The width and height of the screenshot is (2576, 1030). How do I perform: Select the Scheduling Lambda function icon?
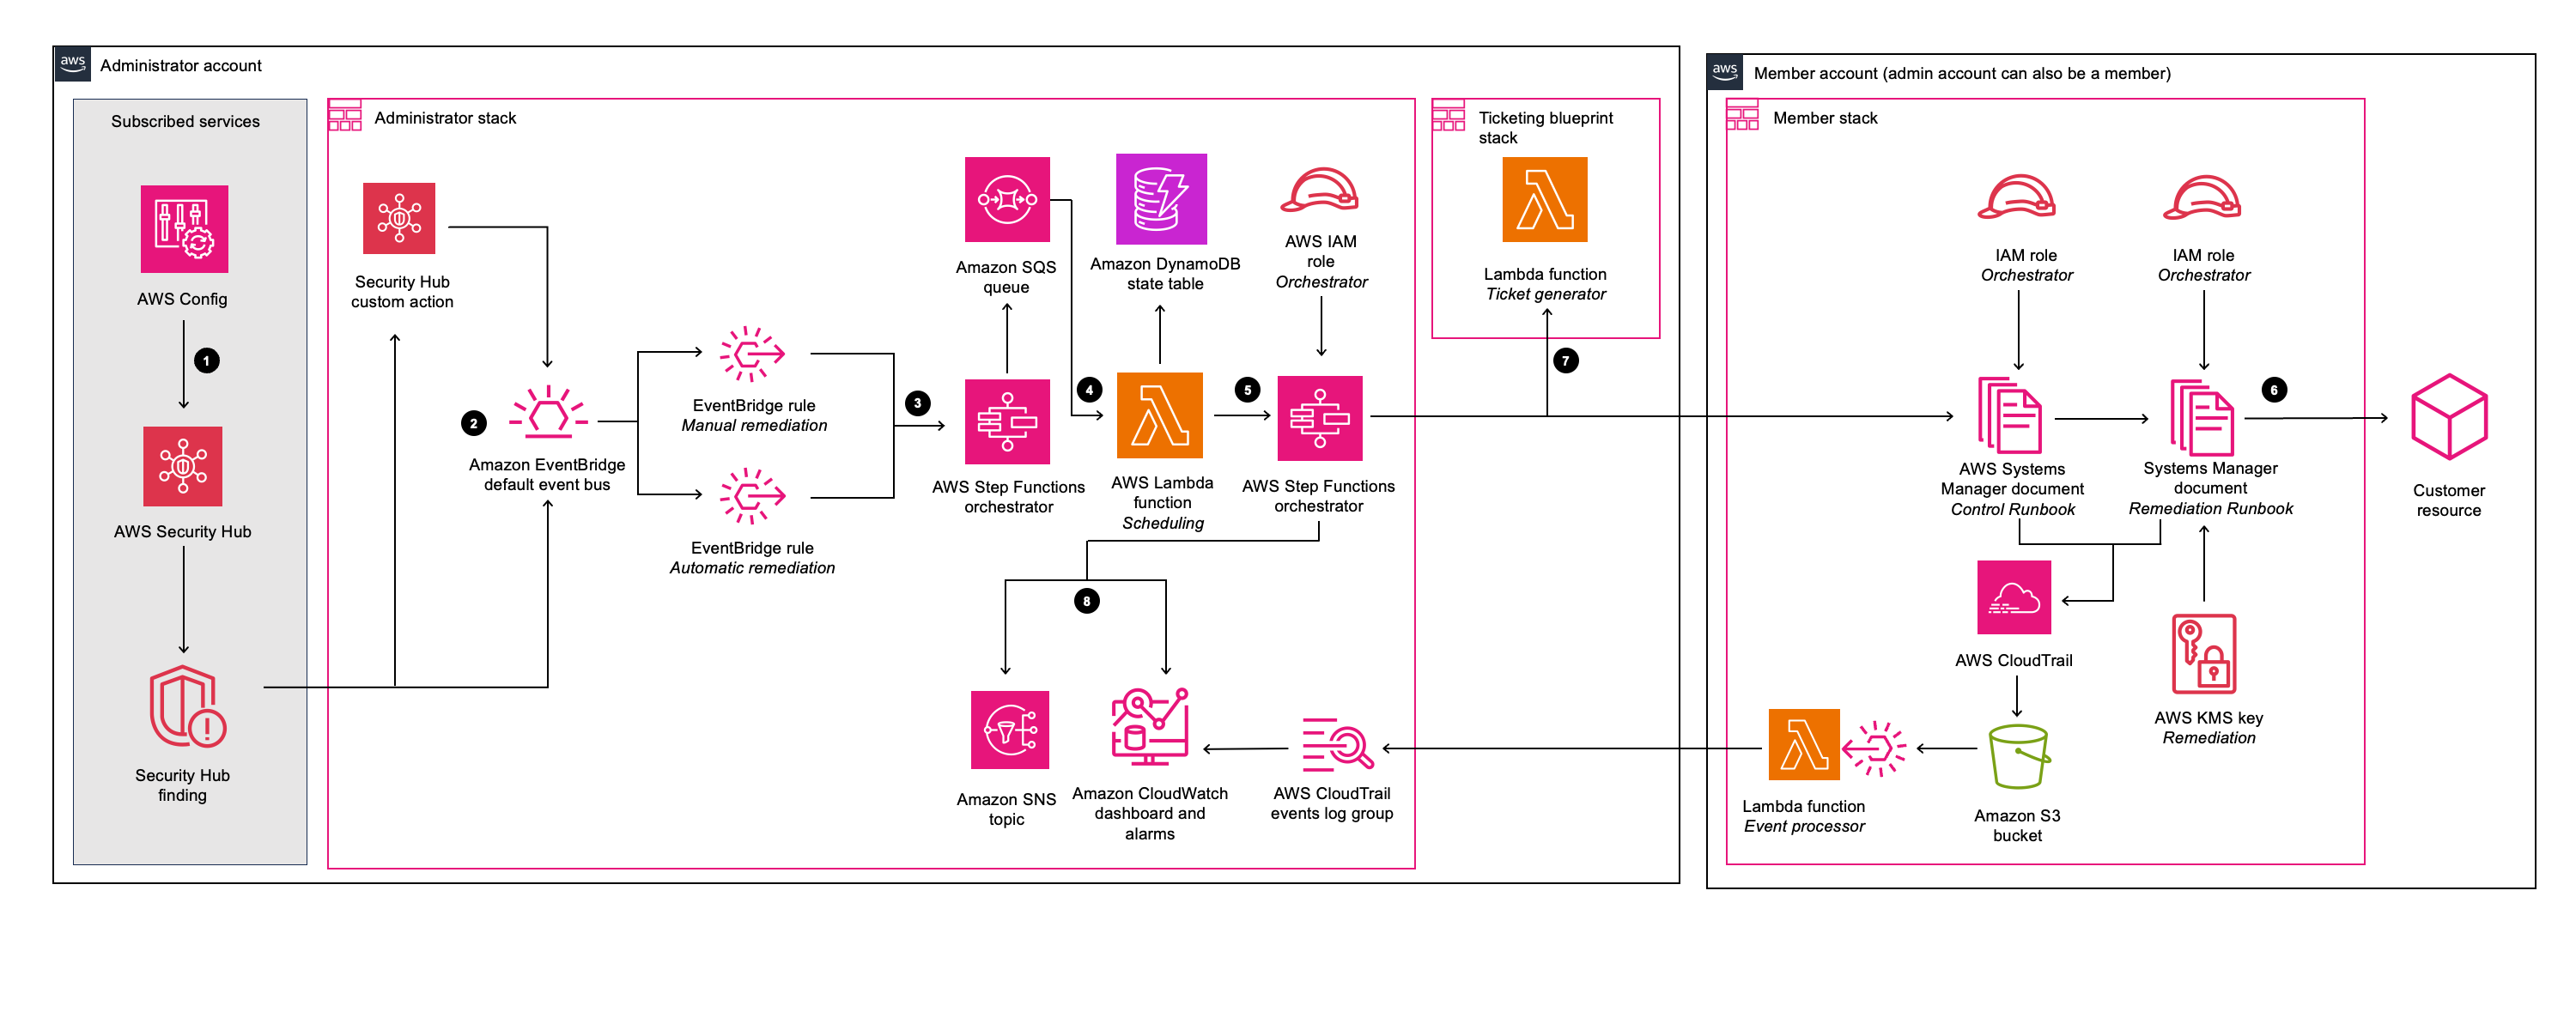coord(1160,416)
